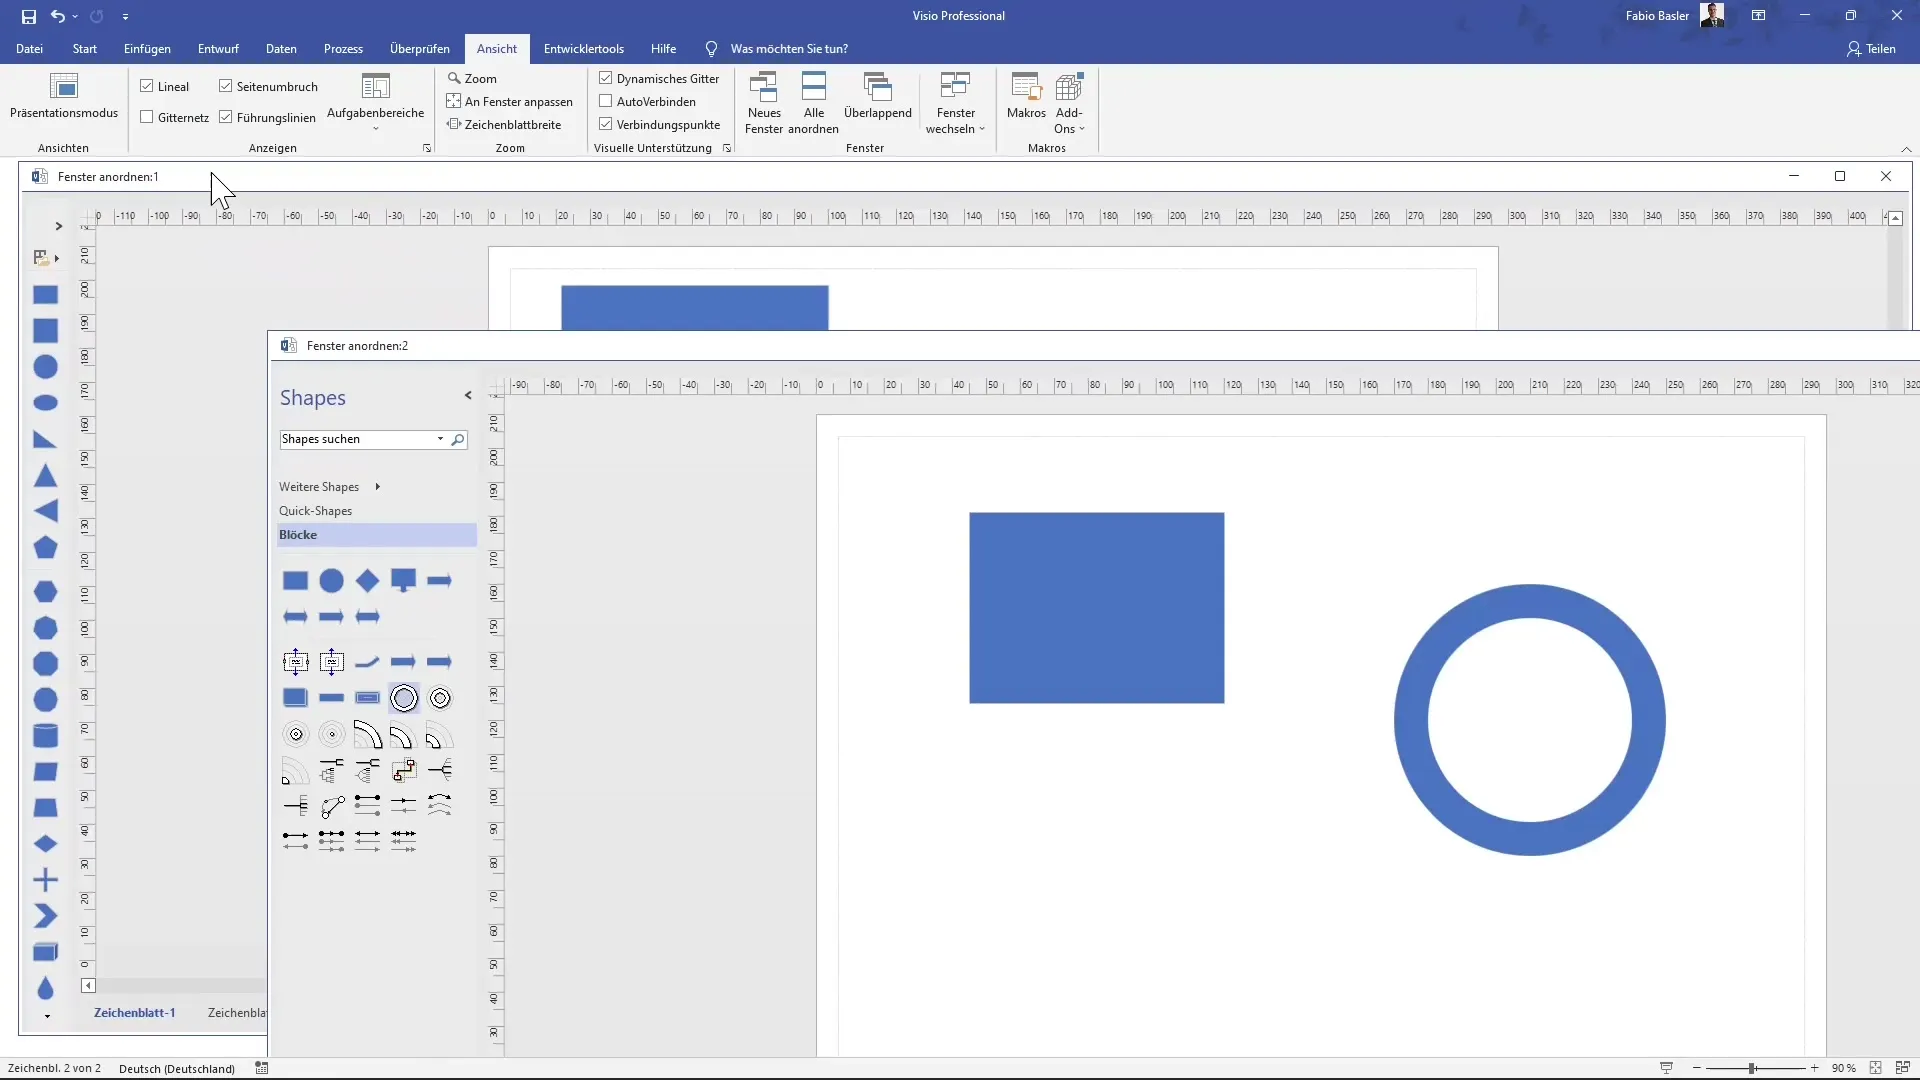Screen dimensions: 1920x1080
Task: Toggle the Dynamisches Gitter checkbox
Action: 606,78
